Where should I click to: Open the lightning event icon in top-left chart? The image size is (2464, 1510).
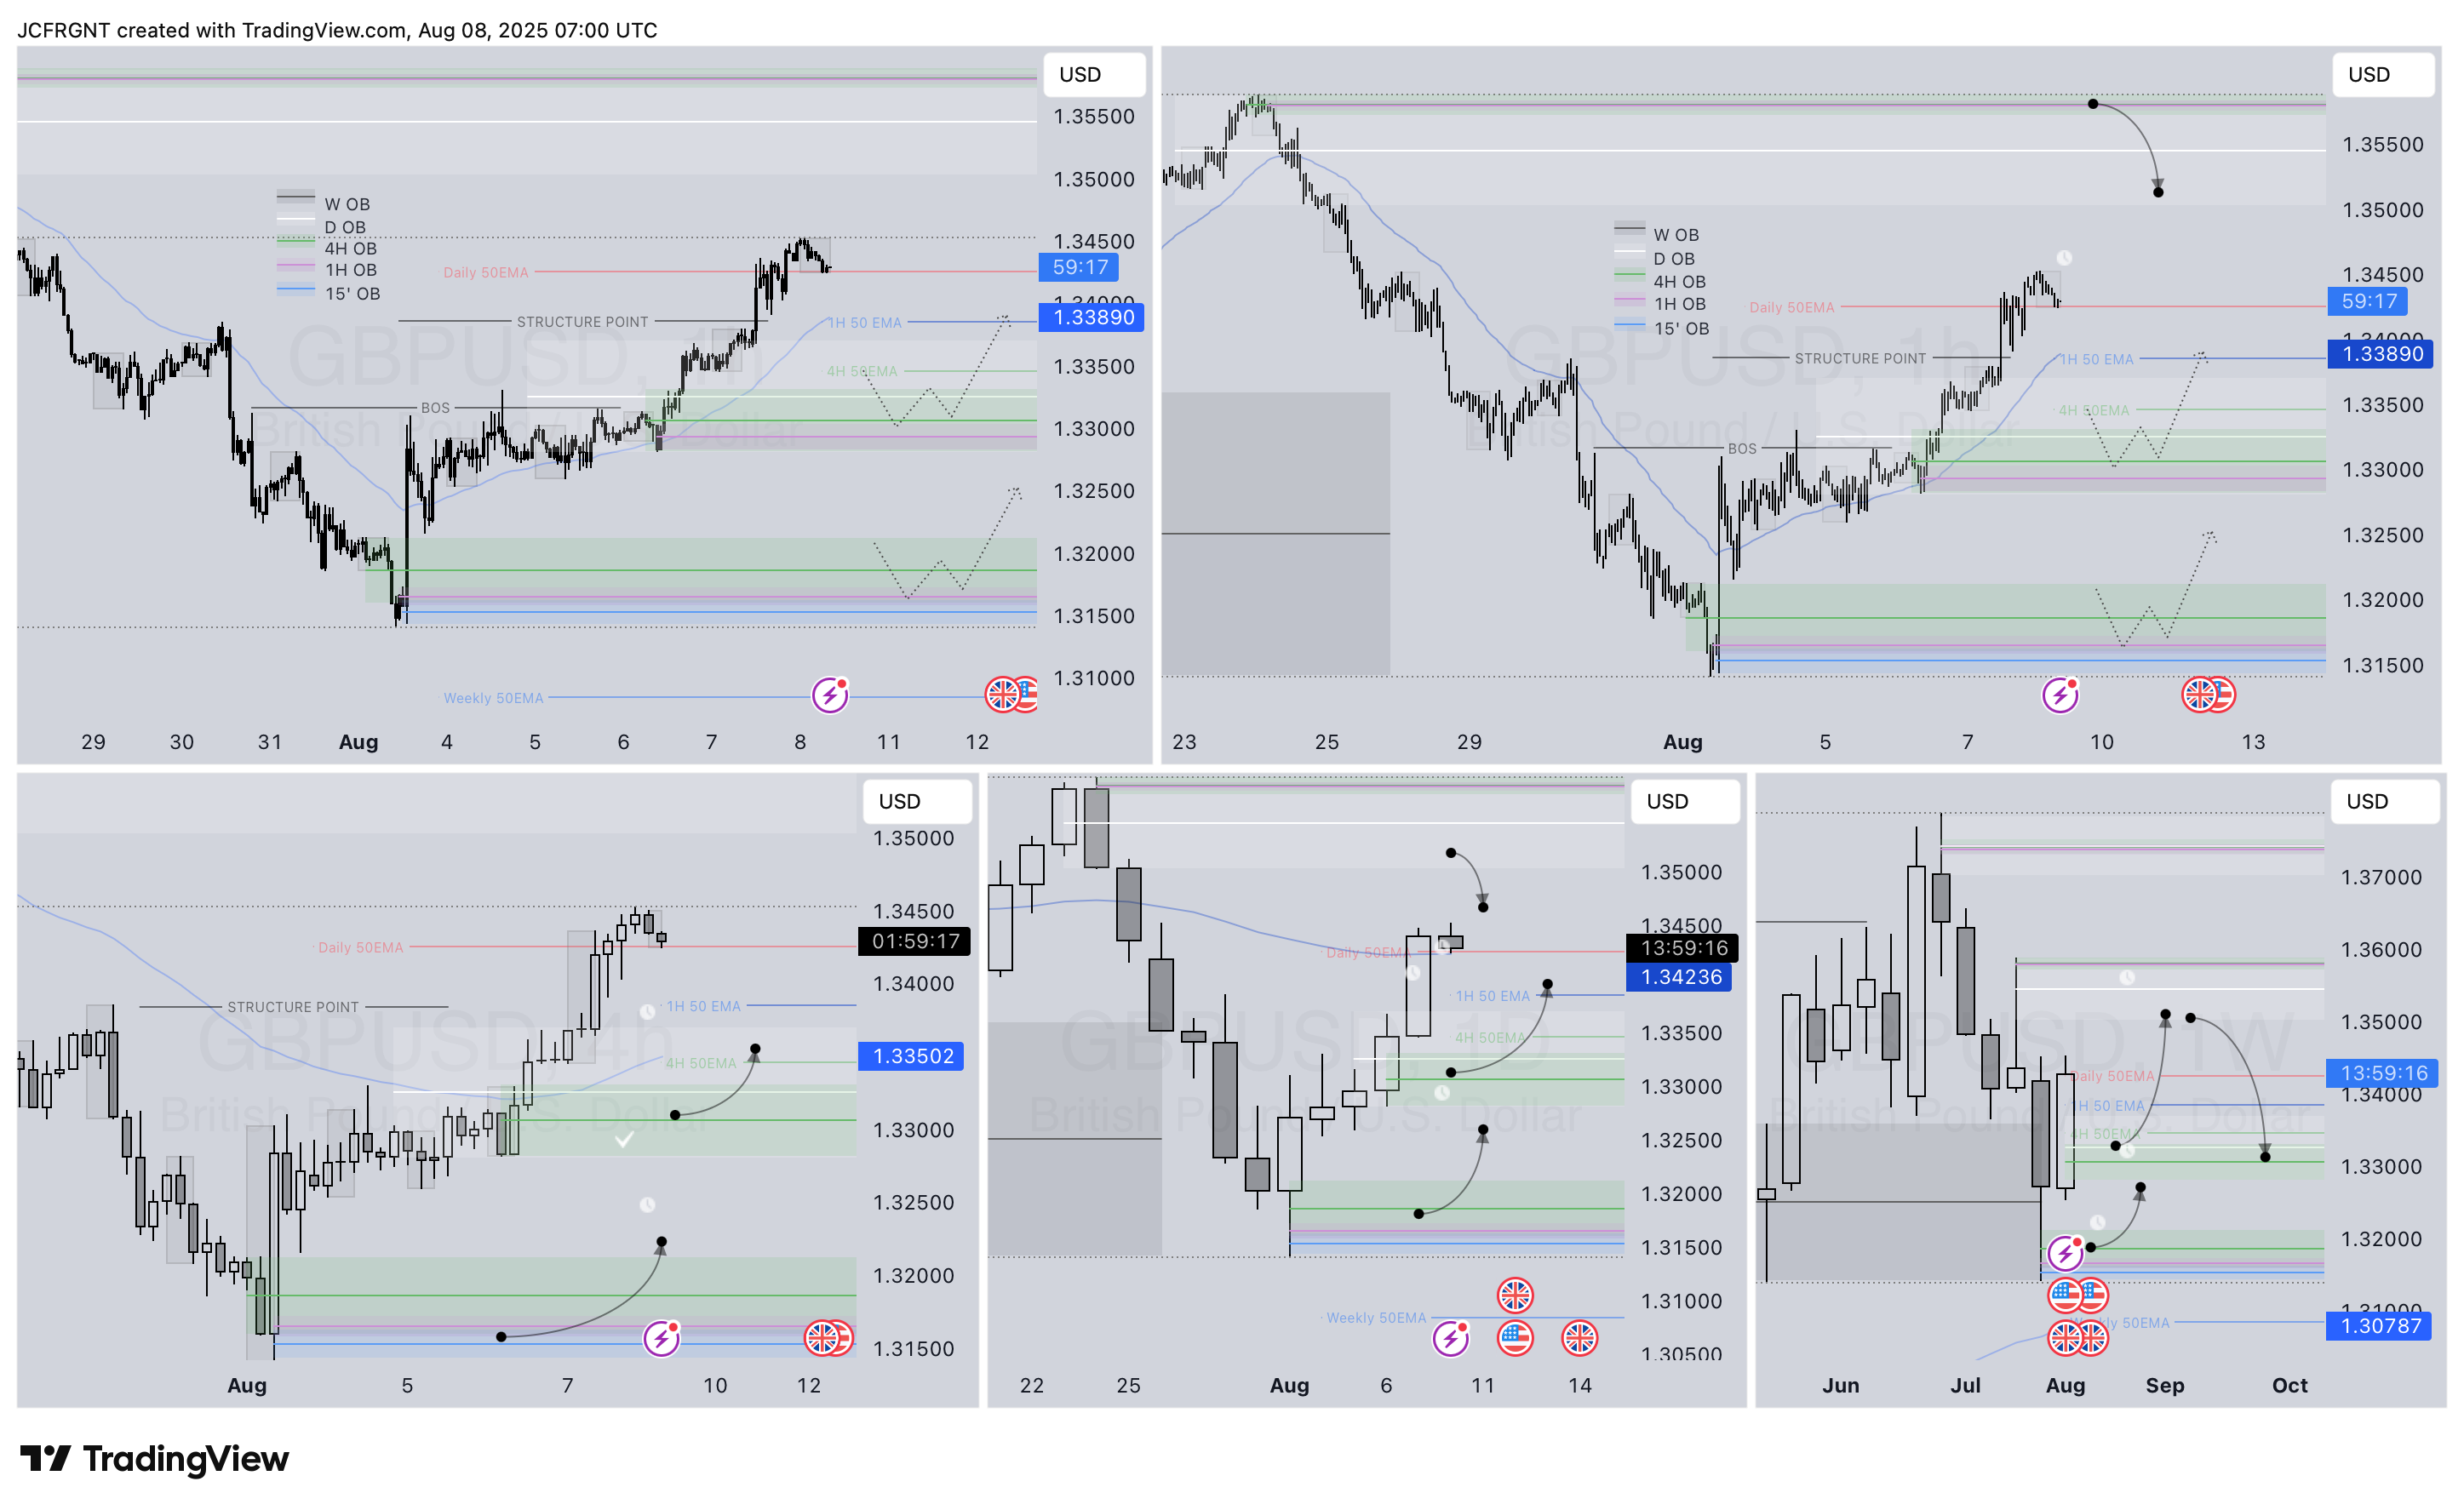(x=830, y=694)
